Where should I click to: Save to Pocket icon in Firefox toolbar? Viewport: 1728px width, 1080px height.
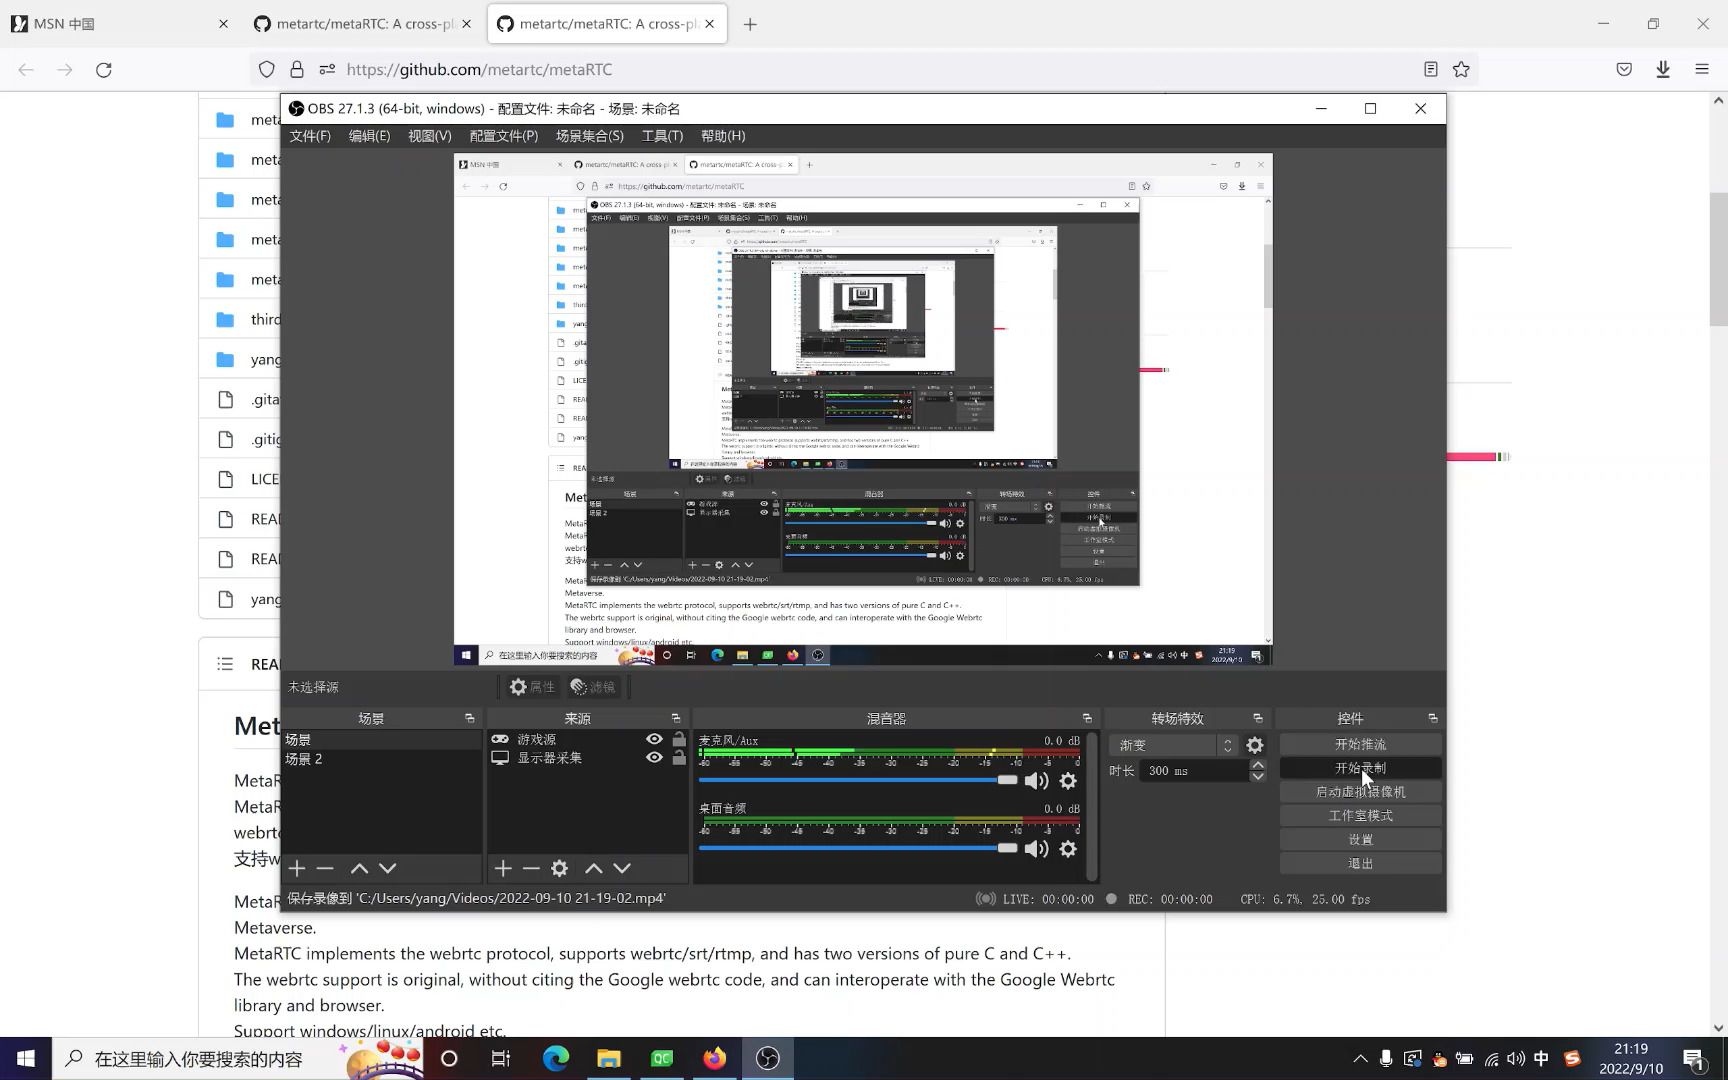coord(1624,69)
